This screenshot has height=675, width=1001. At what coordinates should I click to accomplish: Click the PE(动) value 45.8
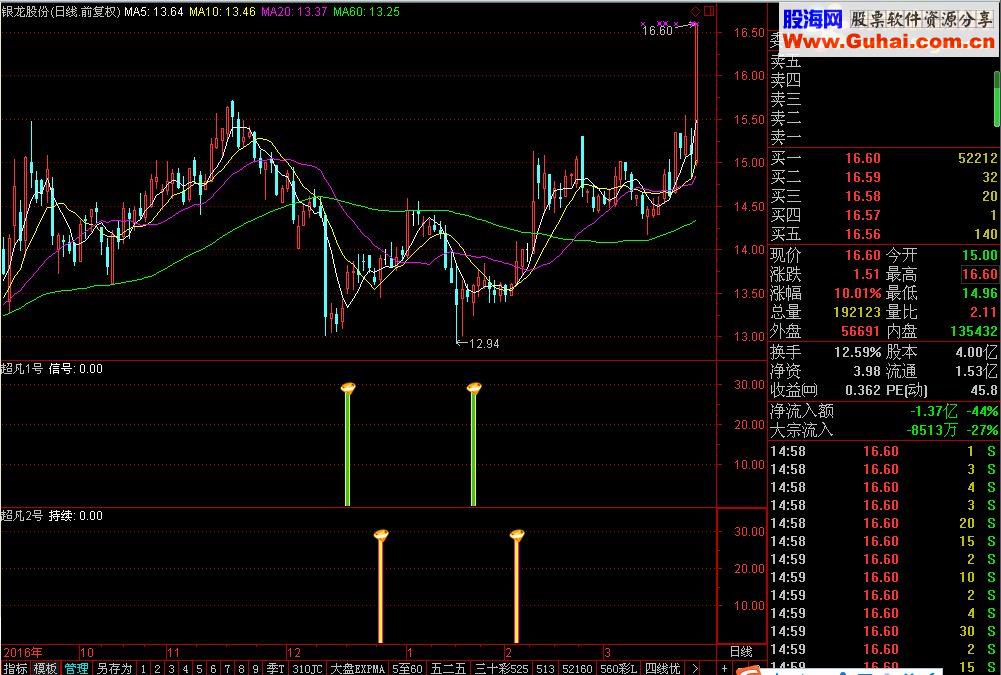(x=986, y=390)
